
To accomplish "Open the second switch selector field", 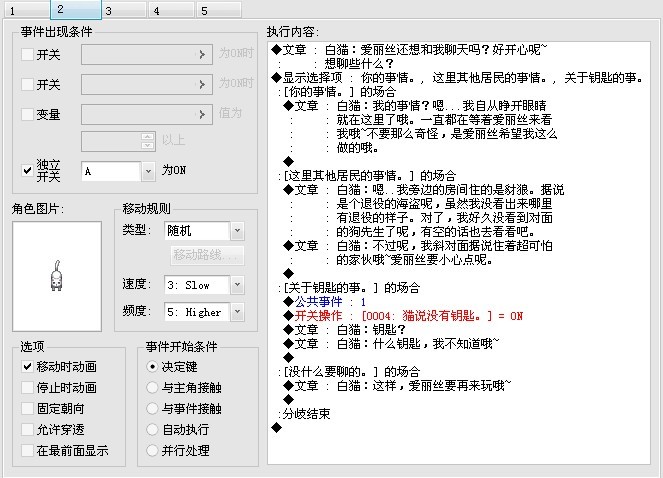I will coord(147,84).
